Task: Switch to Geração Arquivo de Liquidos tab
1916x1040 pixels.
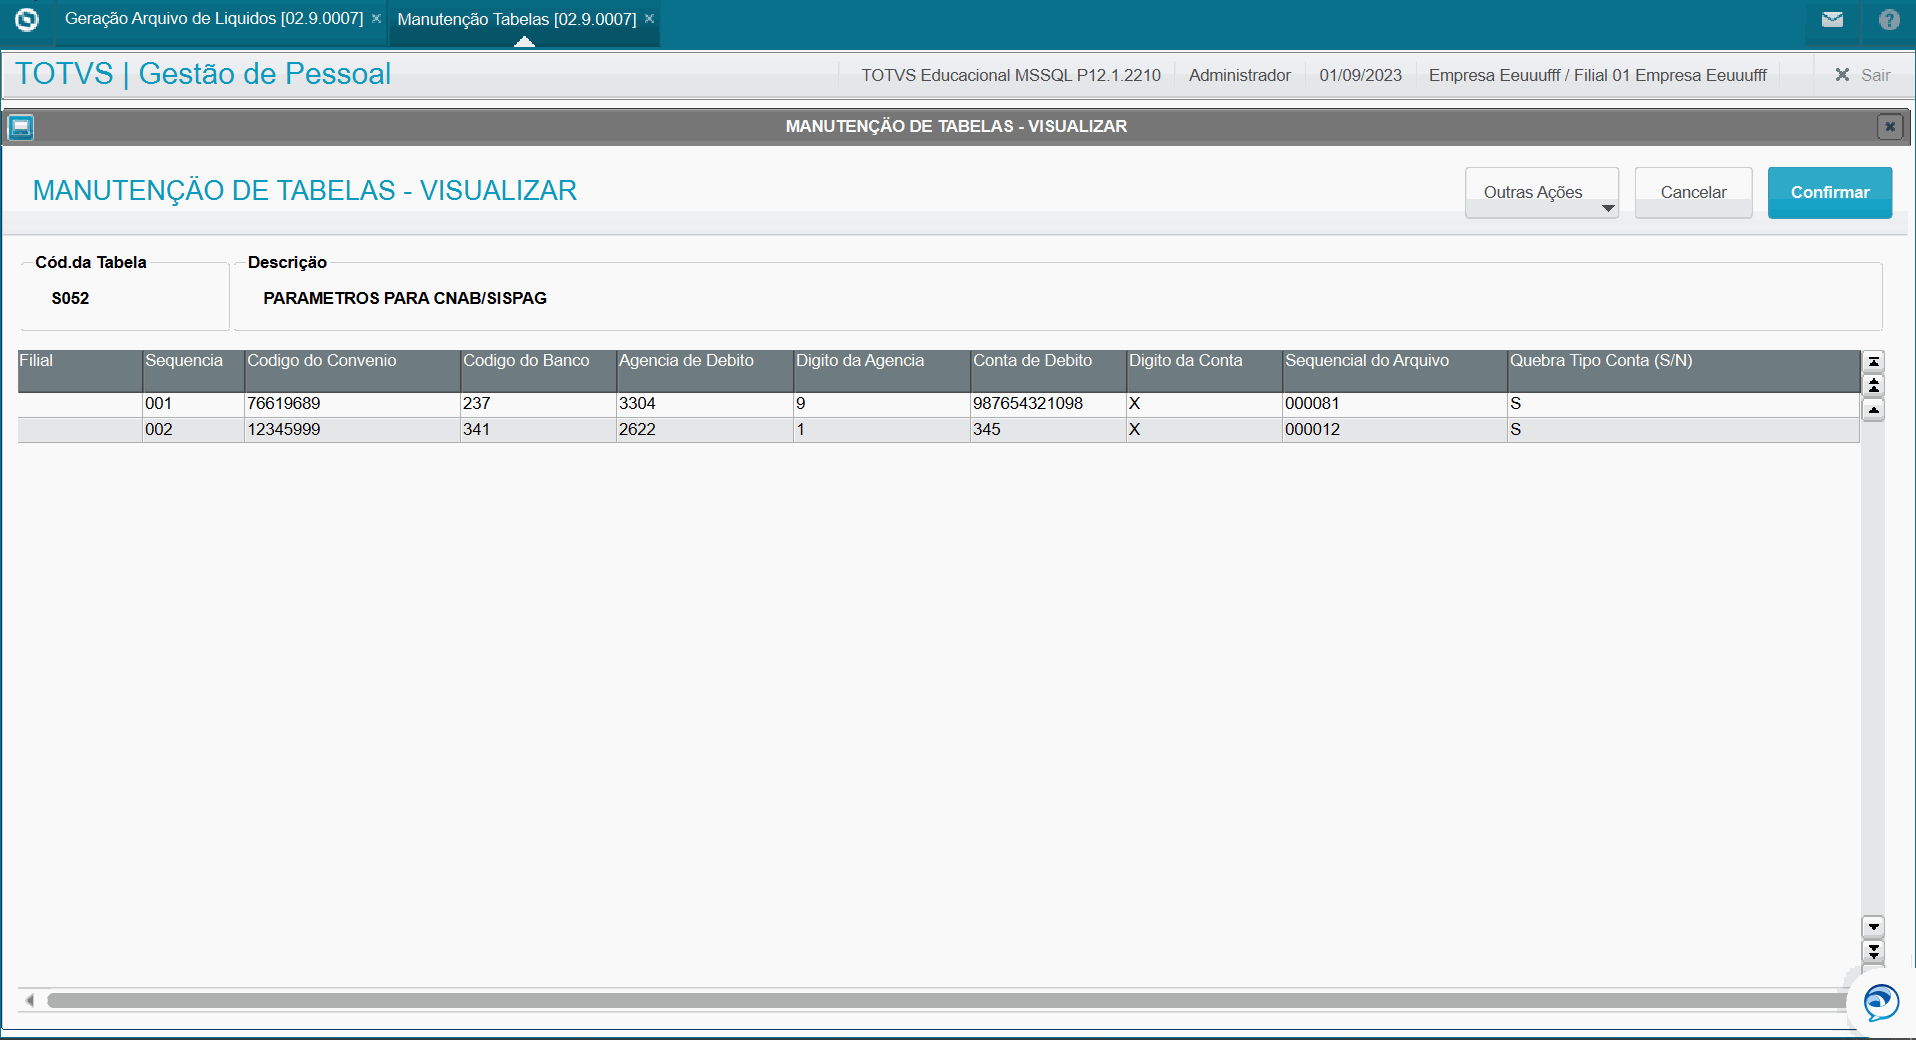Action: coord(213,19)
